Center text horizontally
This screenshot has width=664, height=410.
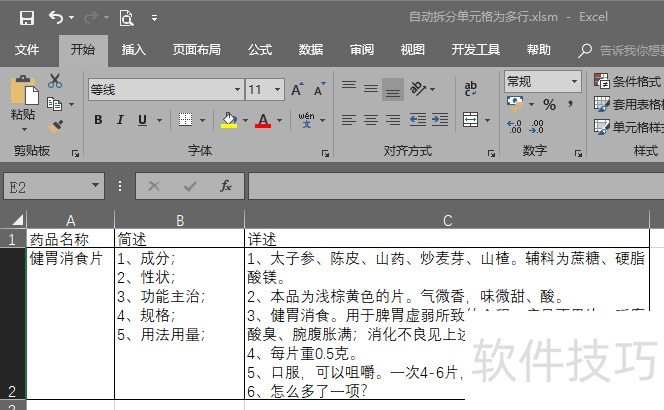pyautogui.click(x=371, y=120)
